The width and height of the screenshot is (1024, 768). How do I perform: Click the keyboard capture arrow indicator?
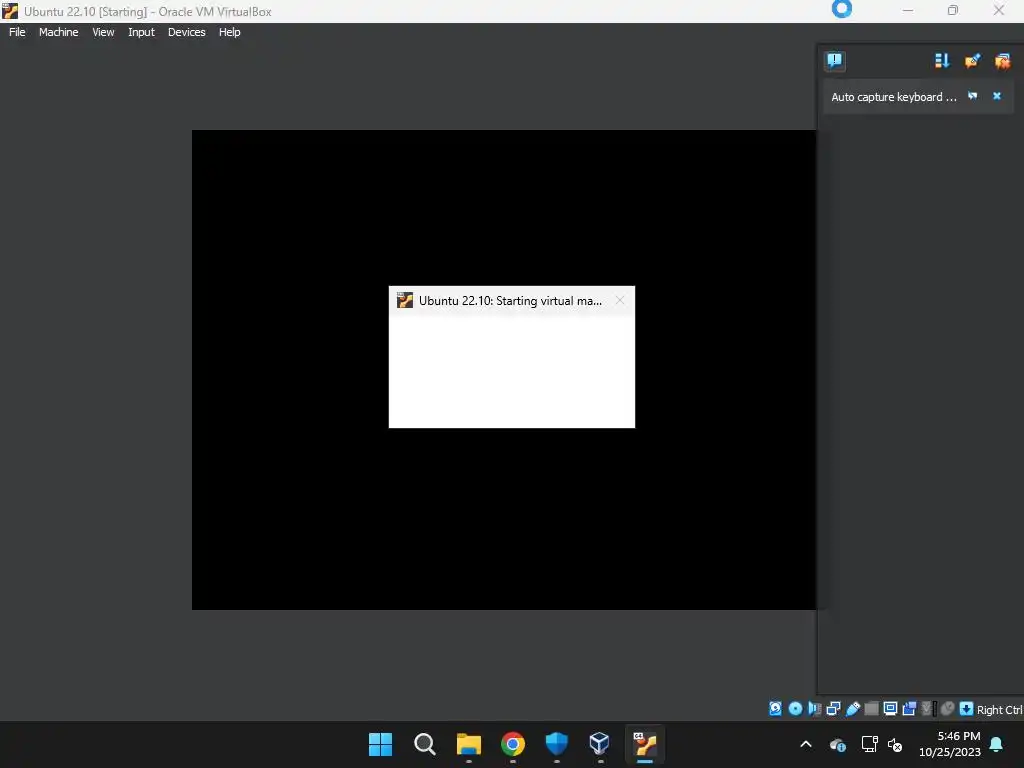point(967,709)
